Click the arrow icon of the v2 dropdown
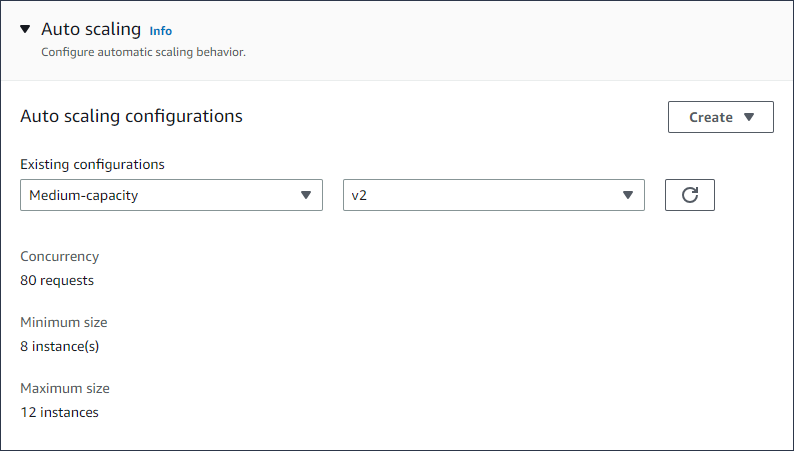The image size is (794, 451). coord(628,195)
